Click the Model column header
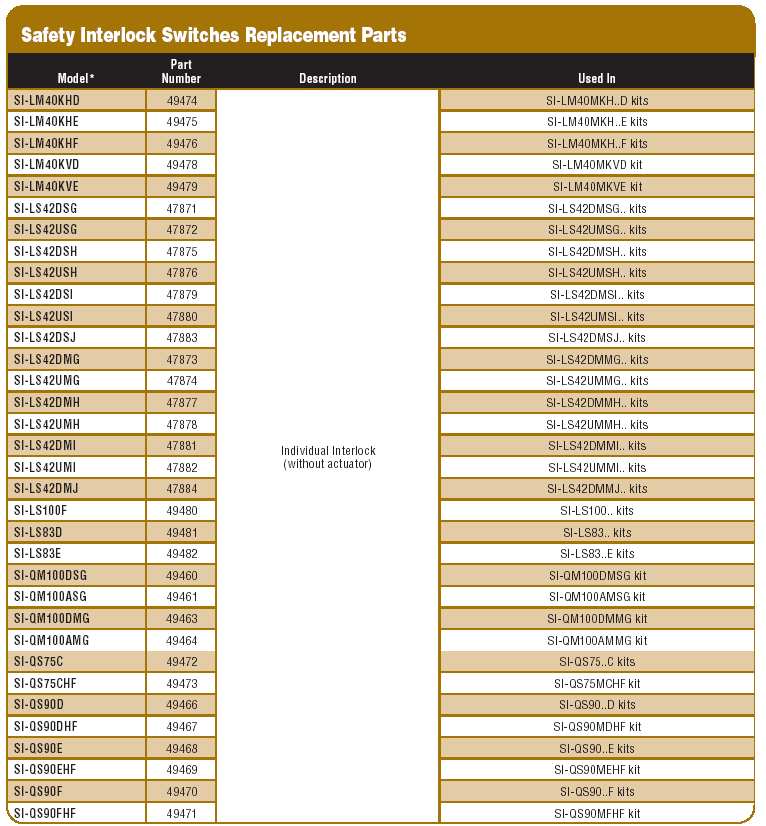Image resolution: width=766 pixels, height=826 pixels. point(76,78)
